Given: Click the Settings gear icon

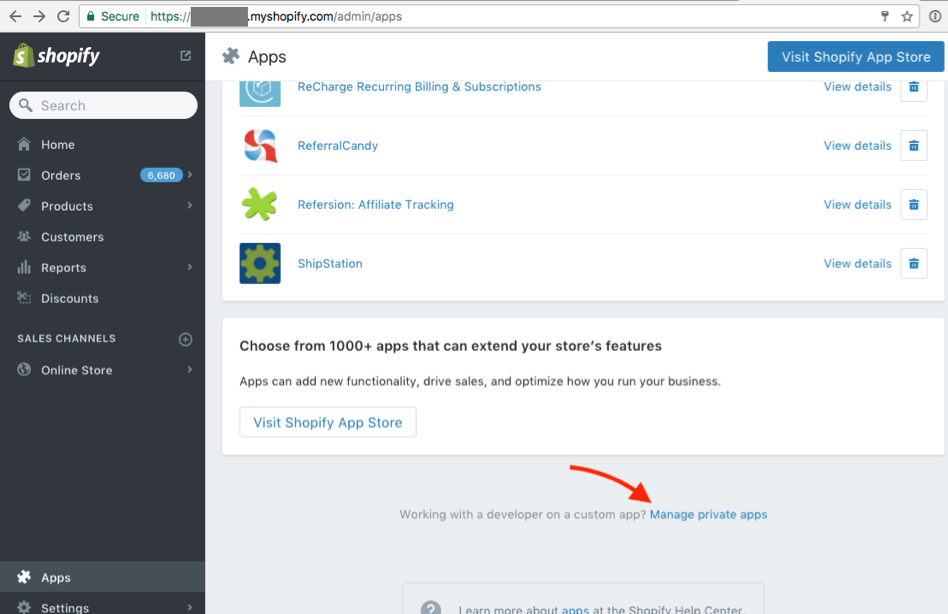Looking at the screenshot, I should point(24,607).
